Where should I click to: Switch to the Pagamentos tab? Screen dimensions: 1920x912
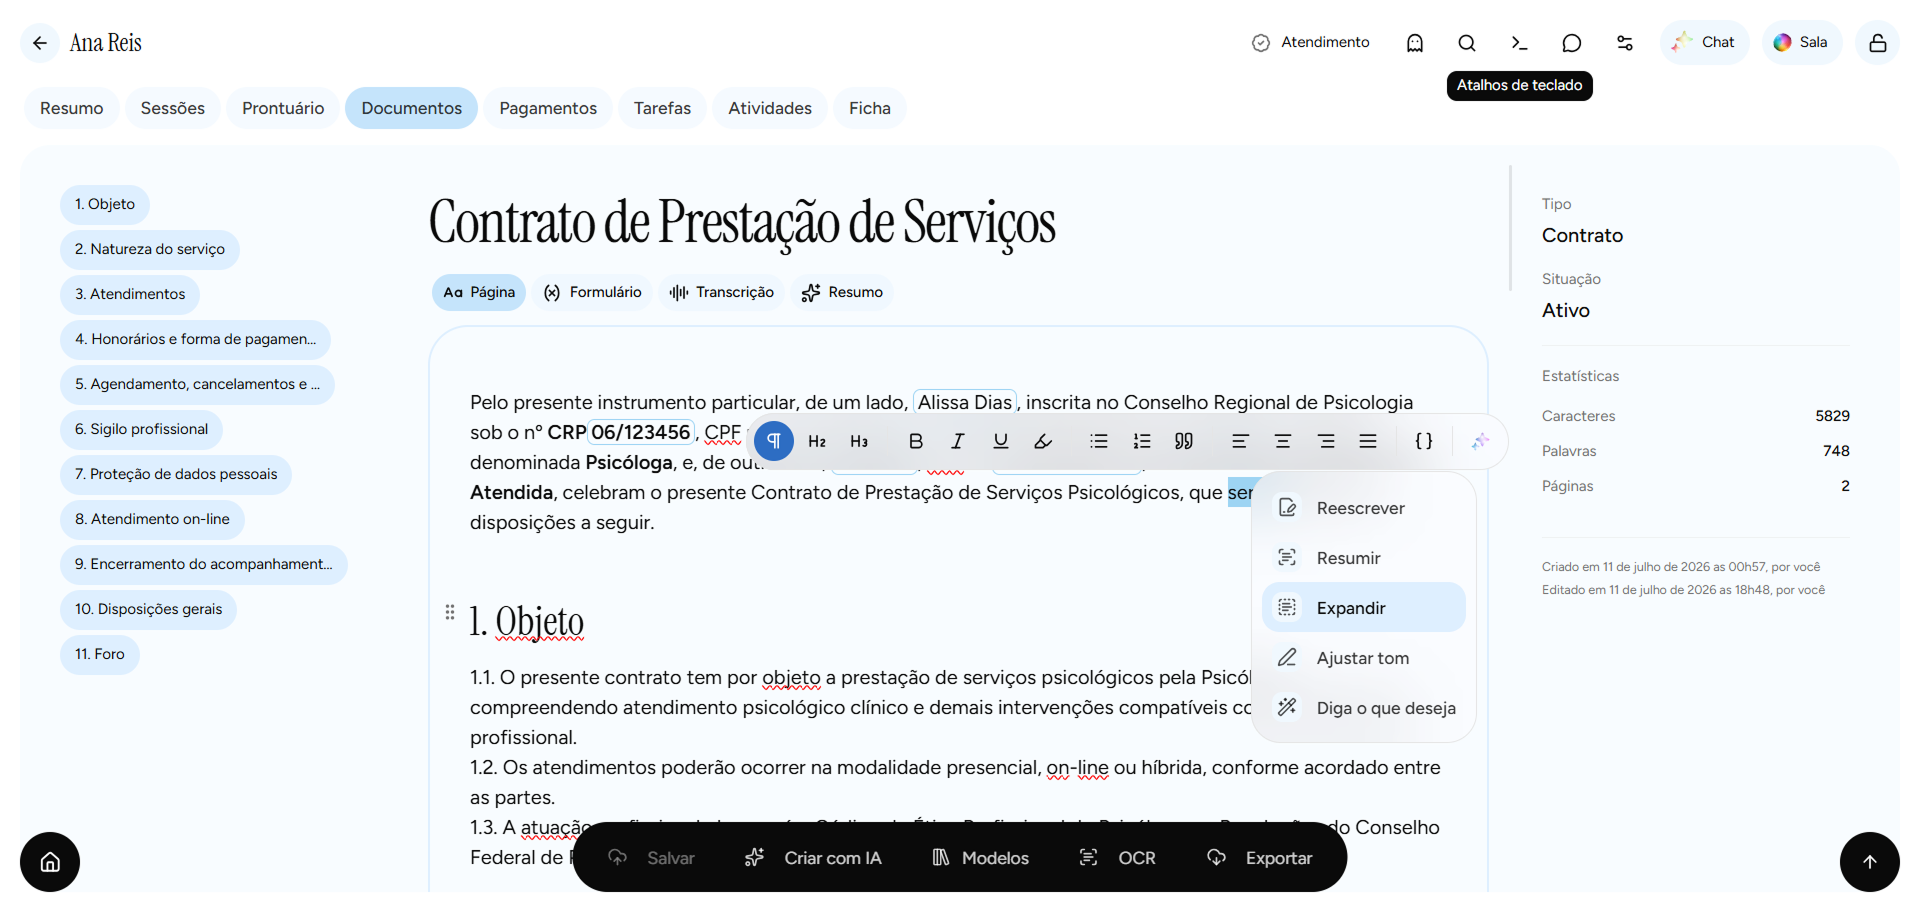point(548,108)
